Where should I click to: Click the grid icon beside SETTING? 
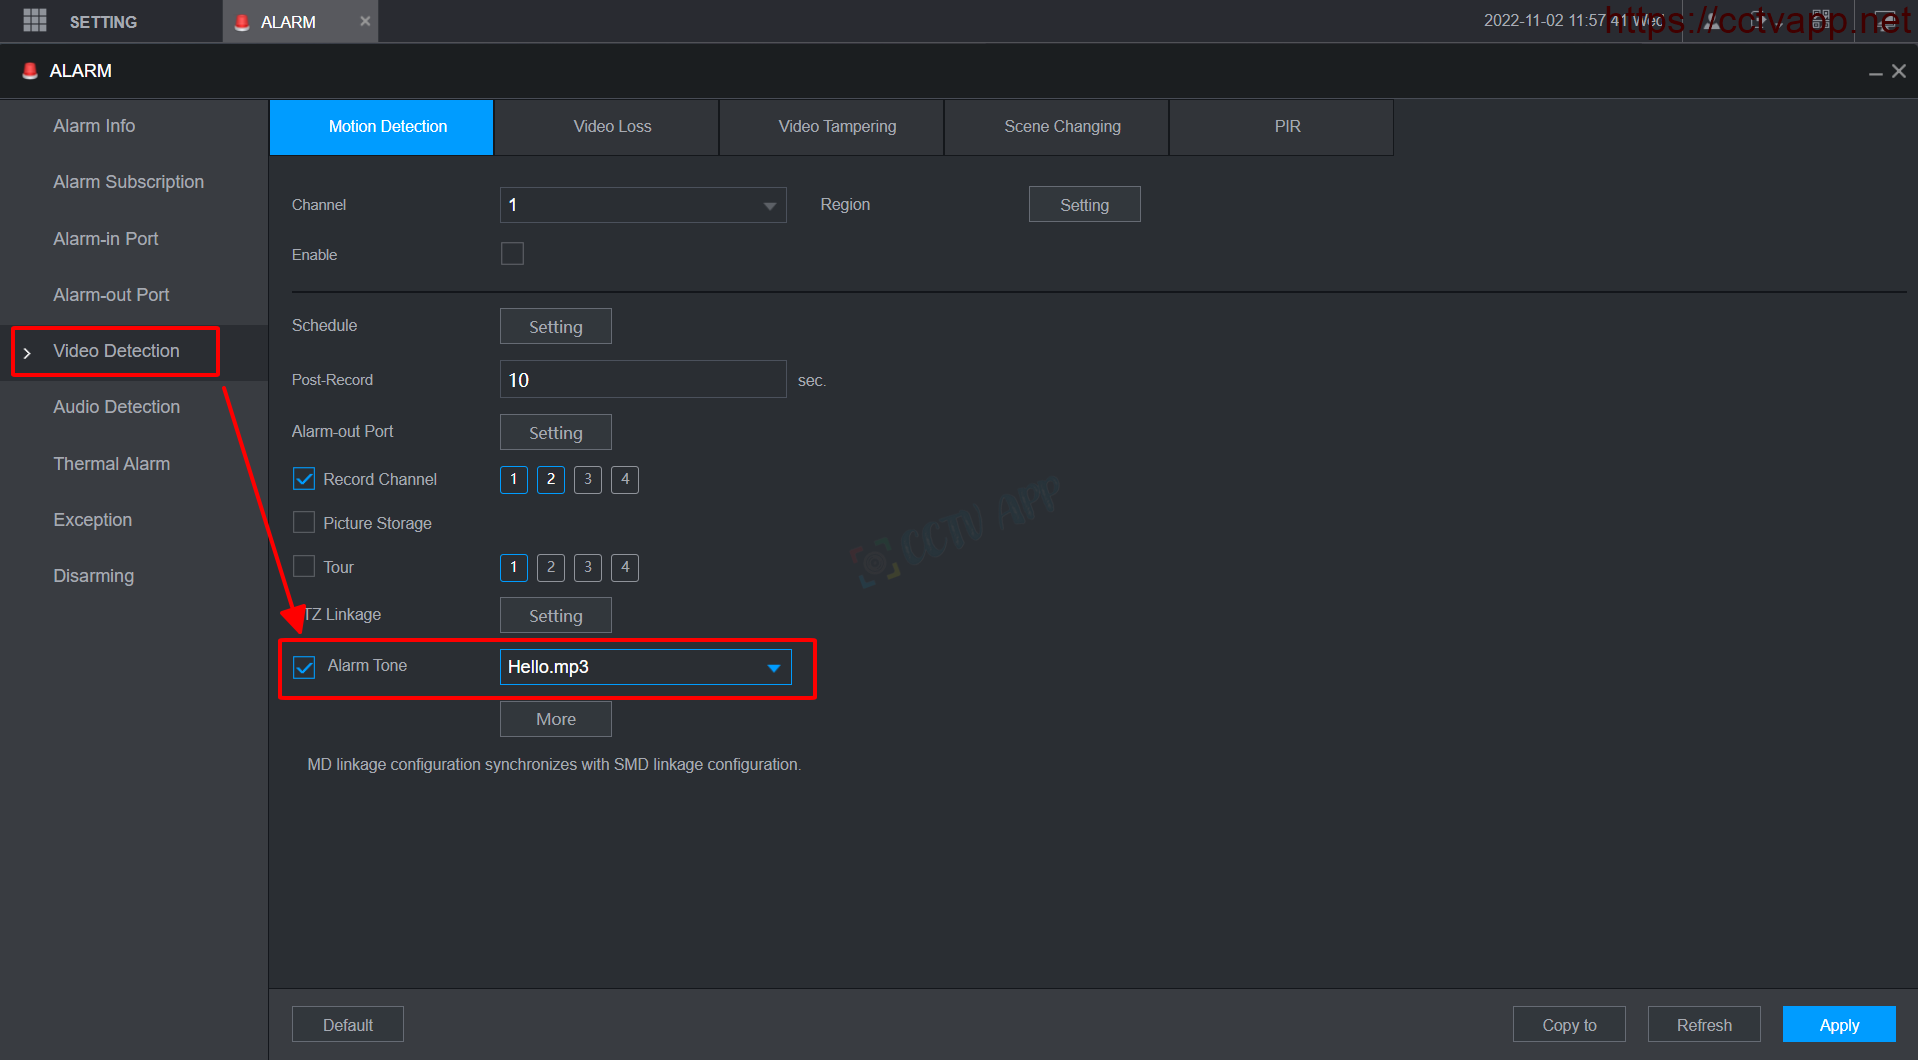(x=35, y=20)
